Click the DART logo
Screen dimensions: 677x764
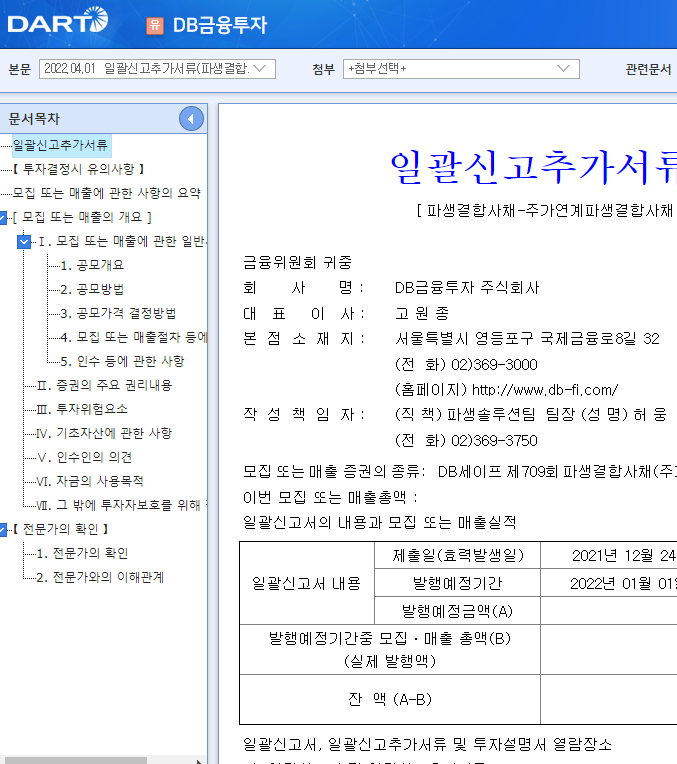coord(58,21)
